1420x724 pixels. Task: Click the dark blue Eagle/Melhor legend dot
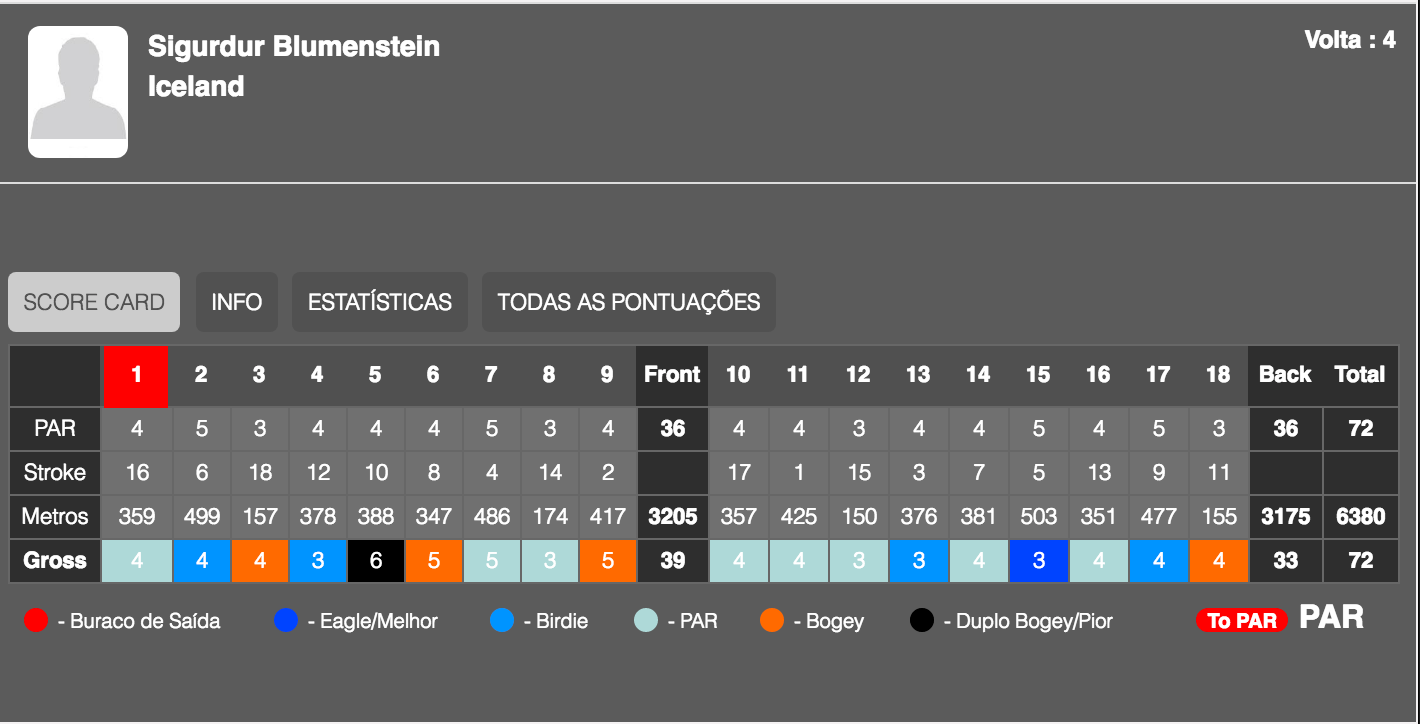[286, 621]
